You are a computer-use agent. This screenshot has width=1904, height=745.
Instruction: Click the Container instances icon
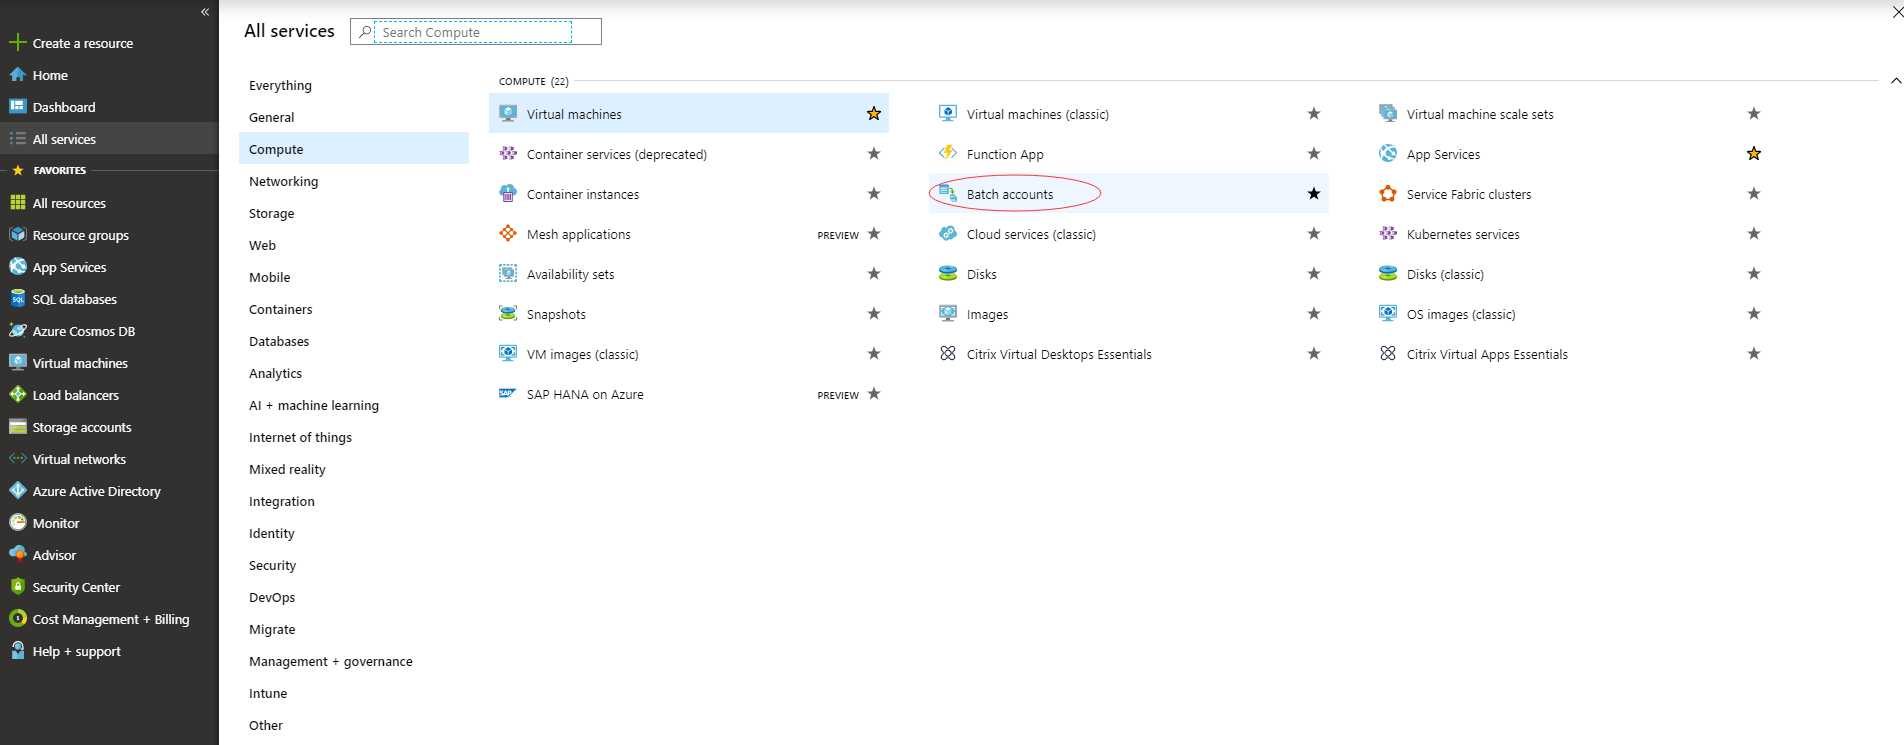pos(508,193)
